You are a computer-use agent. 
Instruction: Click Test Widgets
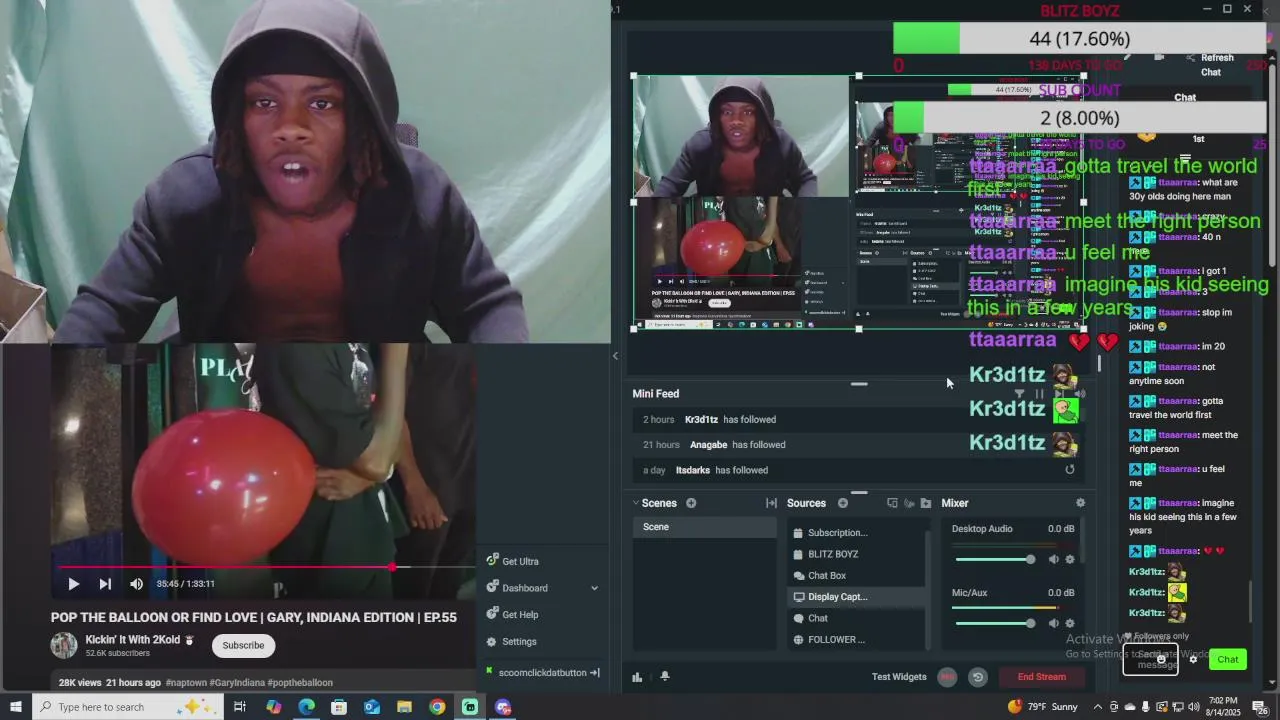coord(899,677)
